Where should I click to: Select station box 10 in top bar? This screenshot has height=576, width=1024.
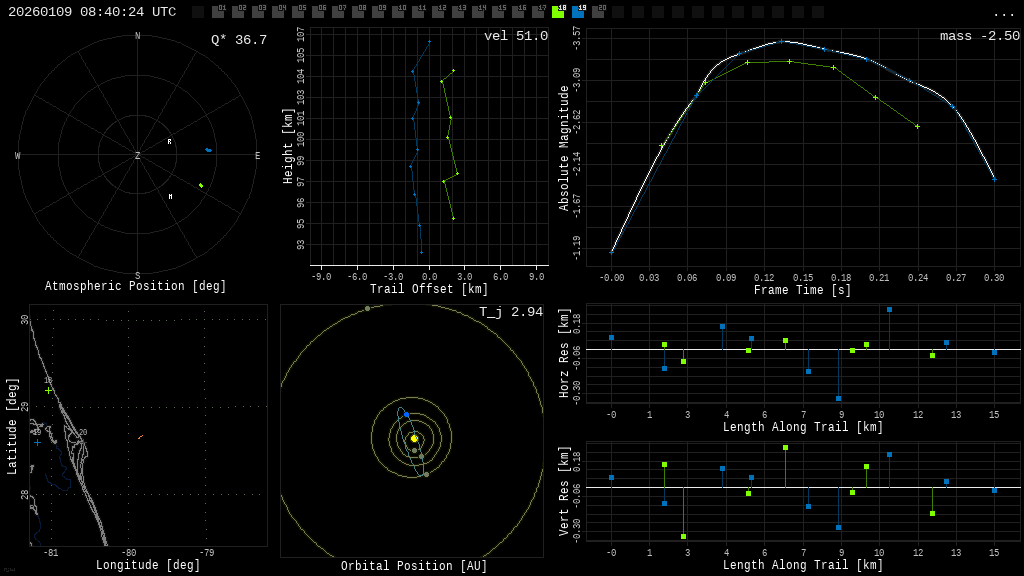pyautogui.click(x=398, y=12)
